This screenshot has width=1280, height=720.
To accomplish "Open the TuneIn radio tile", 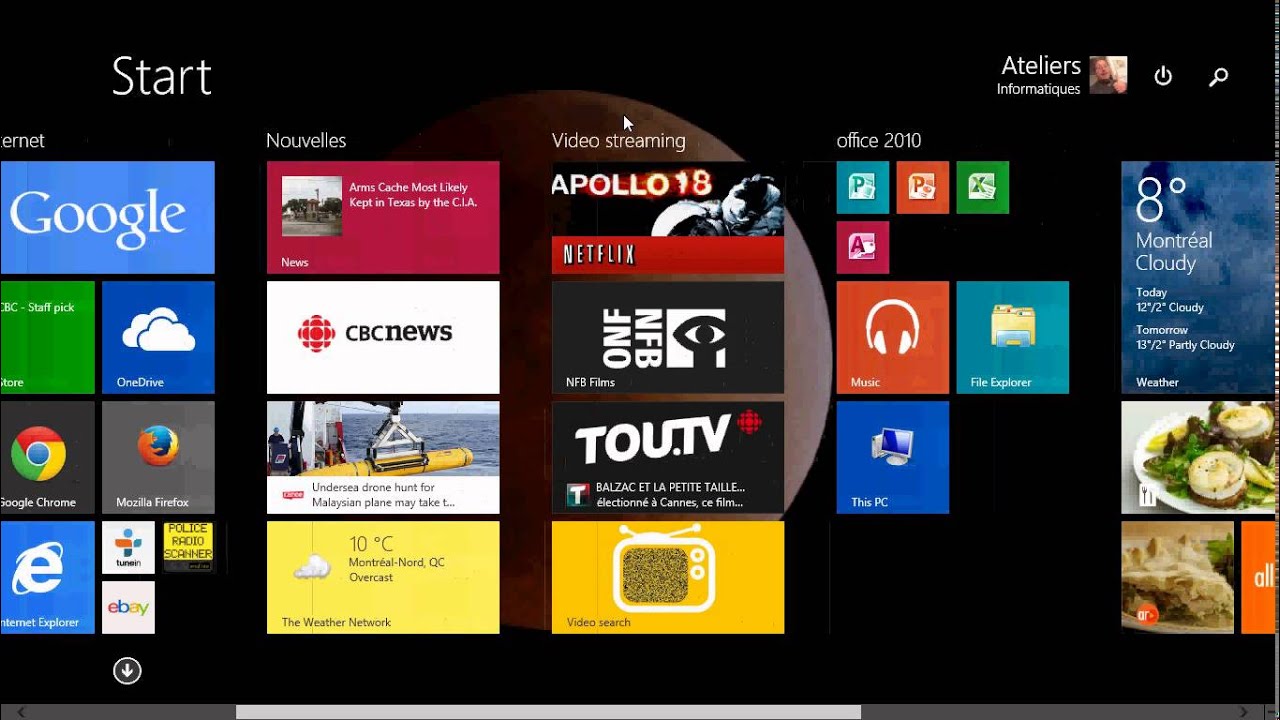I will pyautogui.click(x=128, y=547).
